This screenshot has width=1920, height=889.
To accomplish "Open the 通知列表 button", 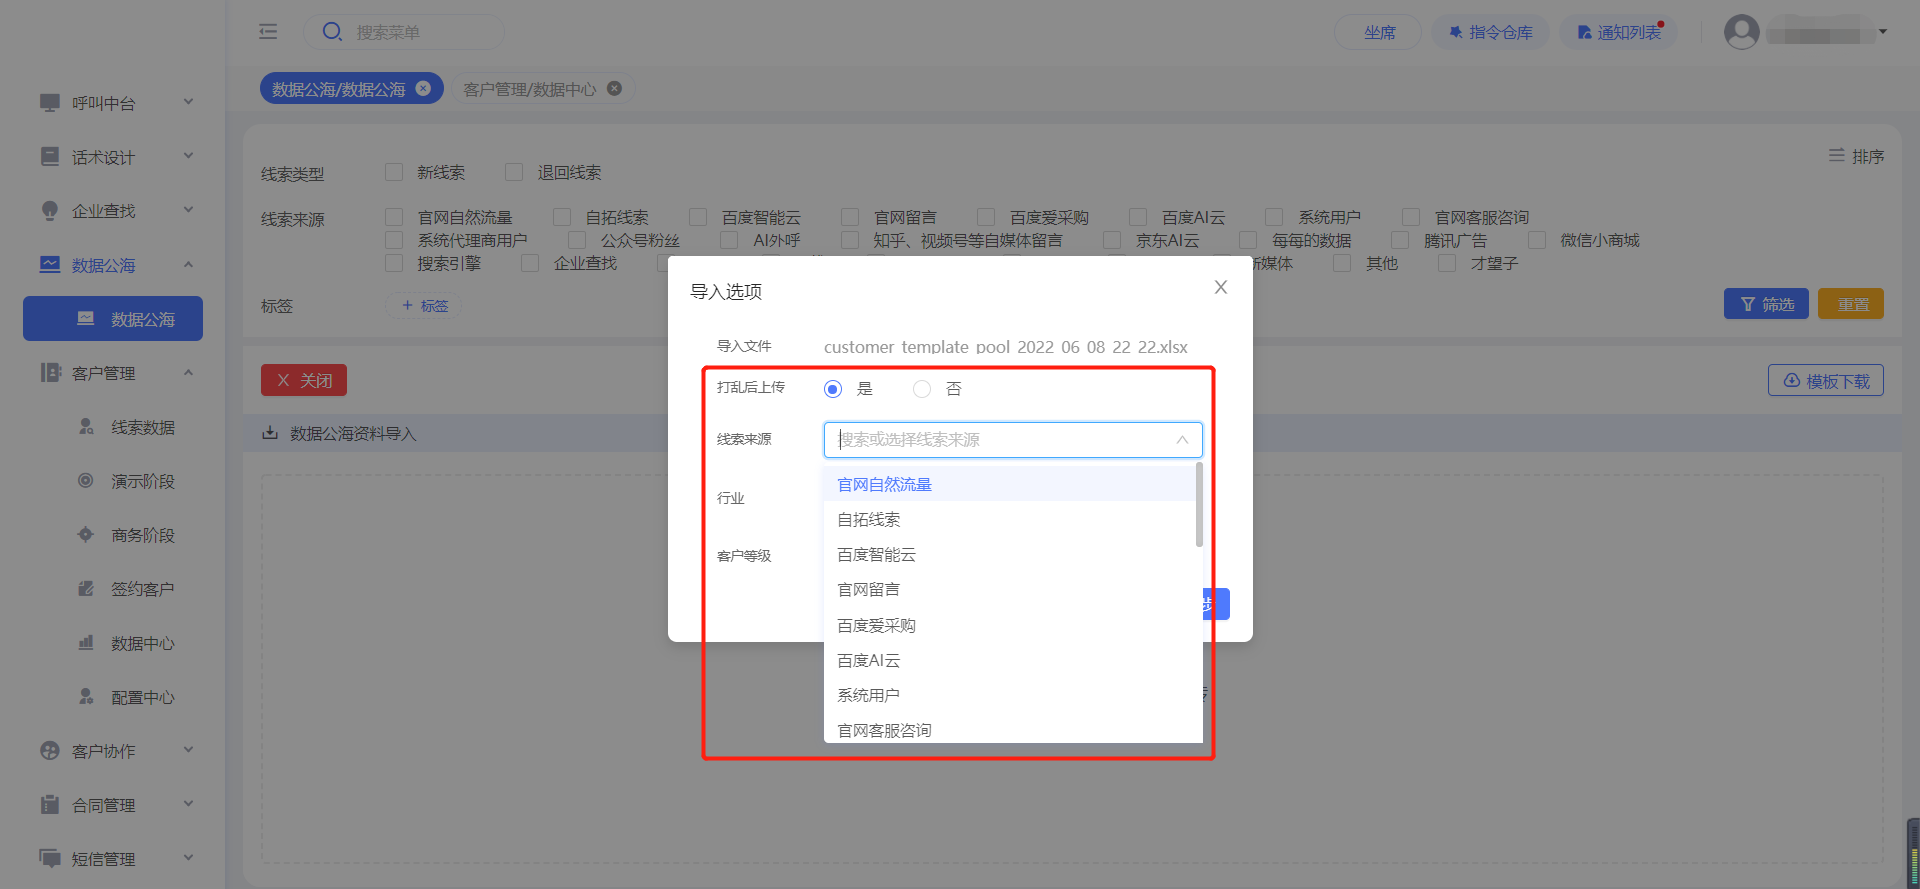I will 1619,32.
